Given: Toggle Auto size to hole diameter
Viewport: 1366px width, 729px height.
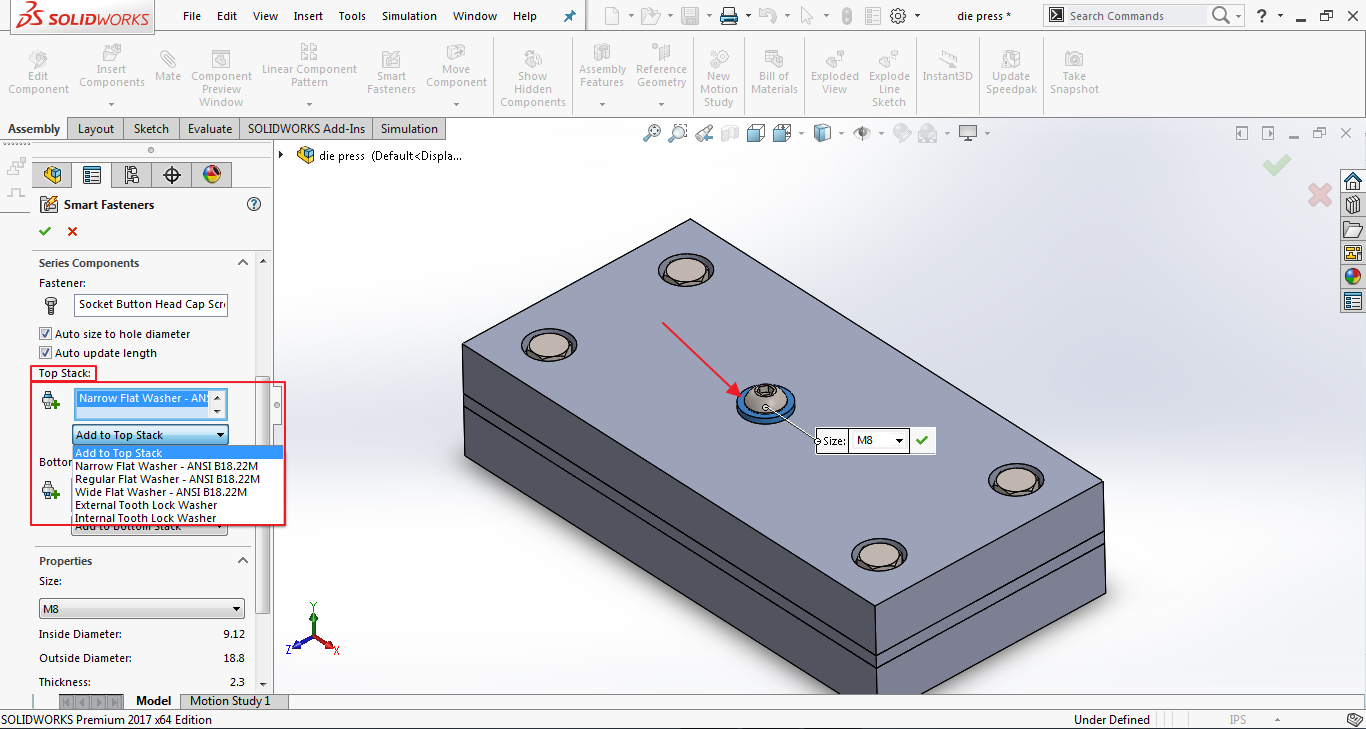Looking at the screenshot, I should pos(45,334).
